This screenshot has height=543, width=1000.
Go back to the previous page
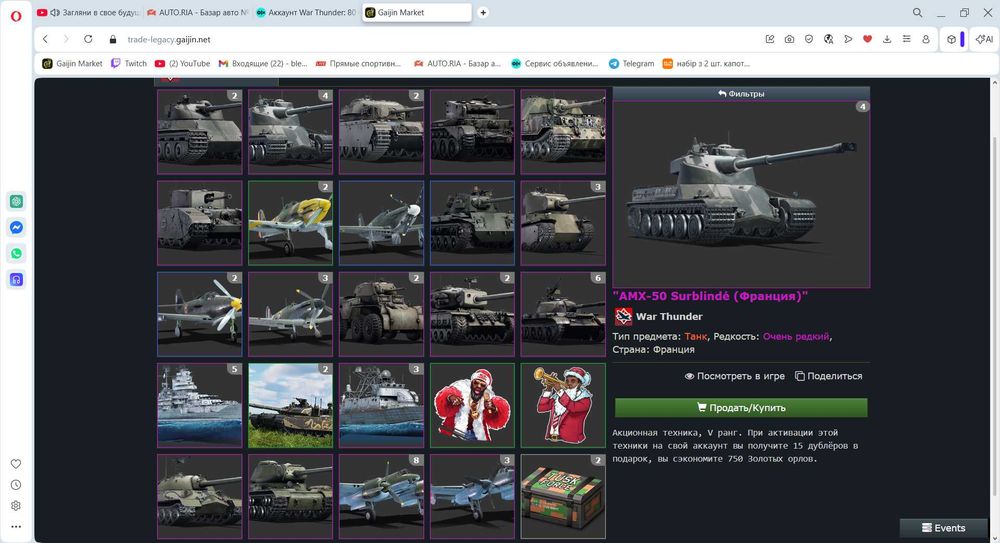click(x=45, y=39)
